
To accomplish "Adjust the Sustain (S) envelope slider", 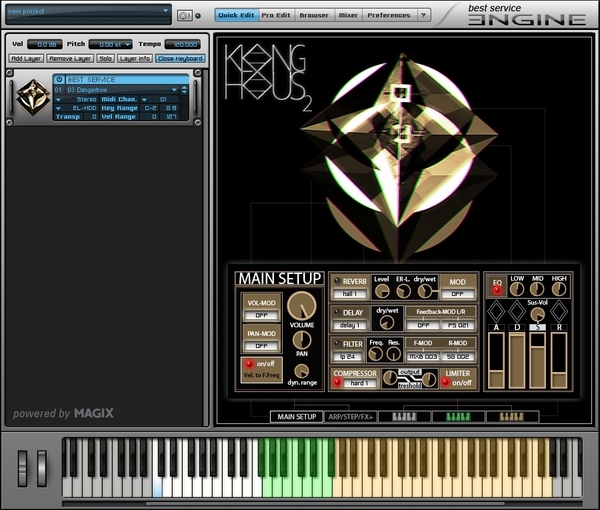I will click(x=538, y=360).
